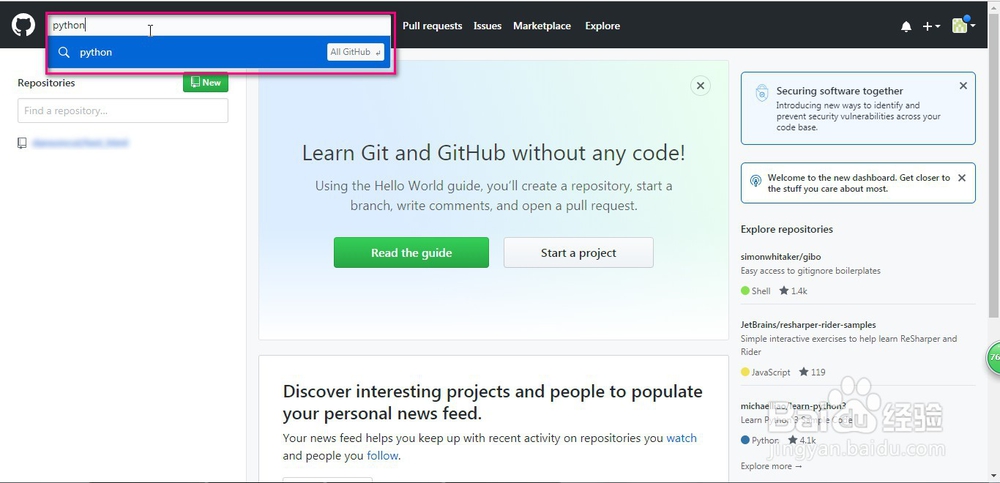The width and height of the screenshot is (1000, 483).
Task: Close the Securing software together notice
Action: point(963,86)
